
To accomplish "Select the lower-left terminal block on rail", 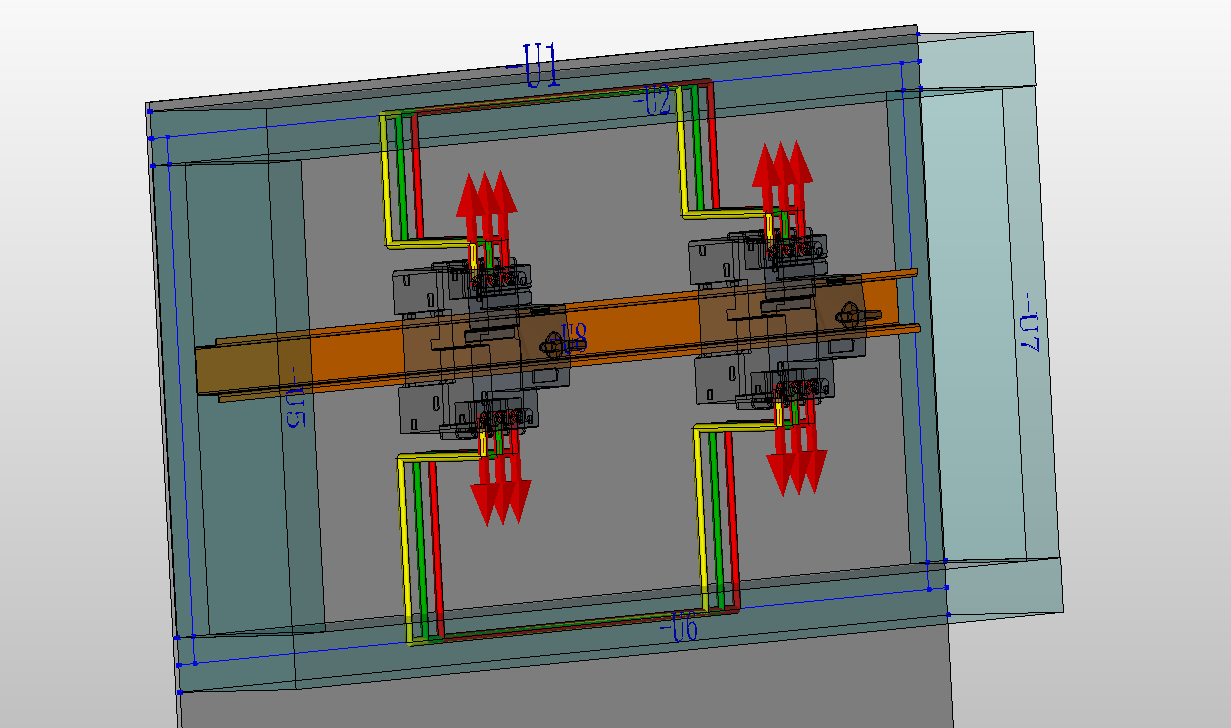I will pyautogui.click(x=470, y=411).
